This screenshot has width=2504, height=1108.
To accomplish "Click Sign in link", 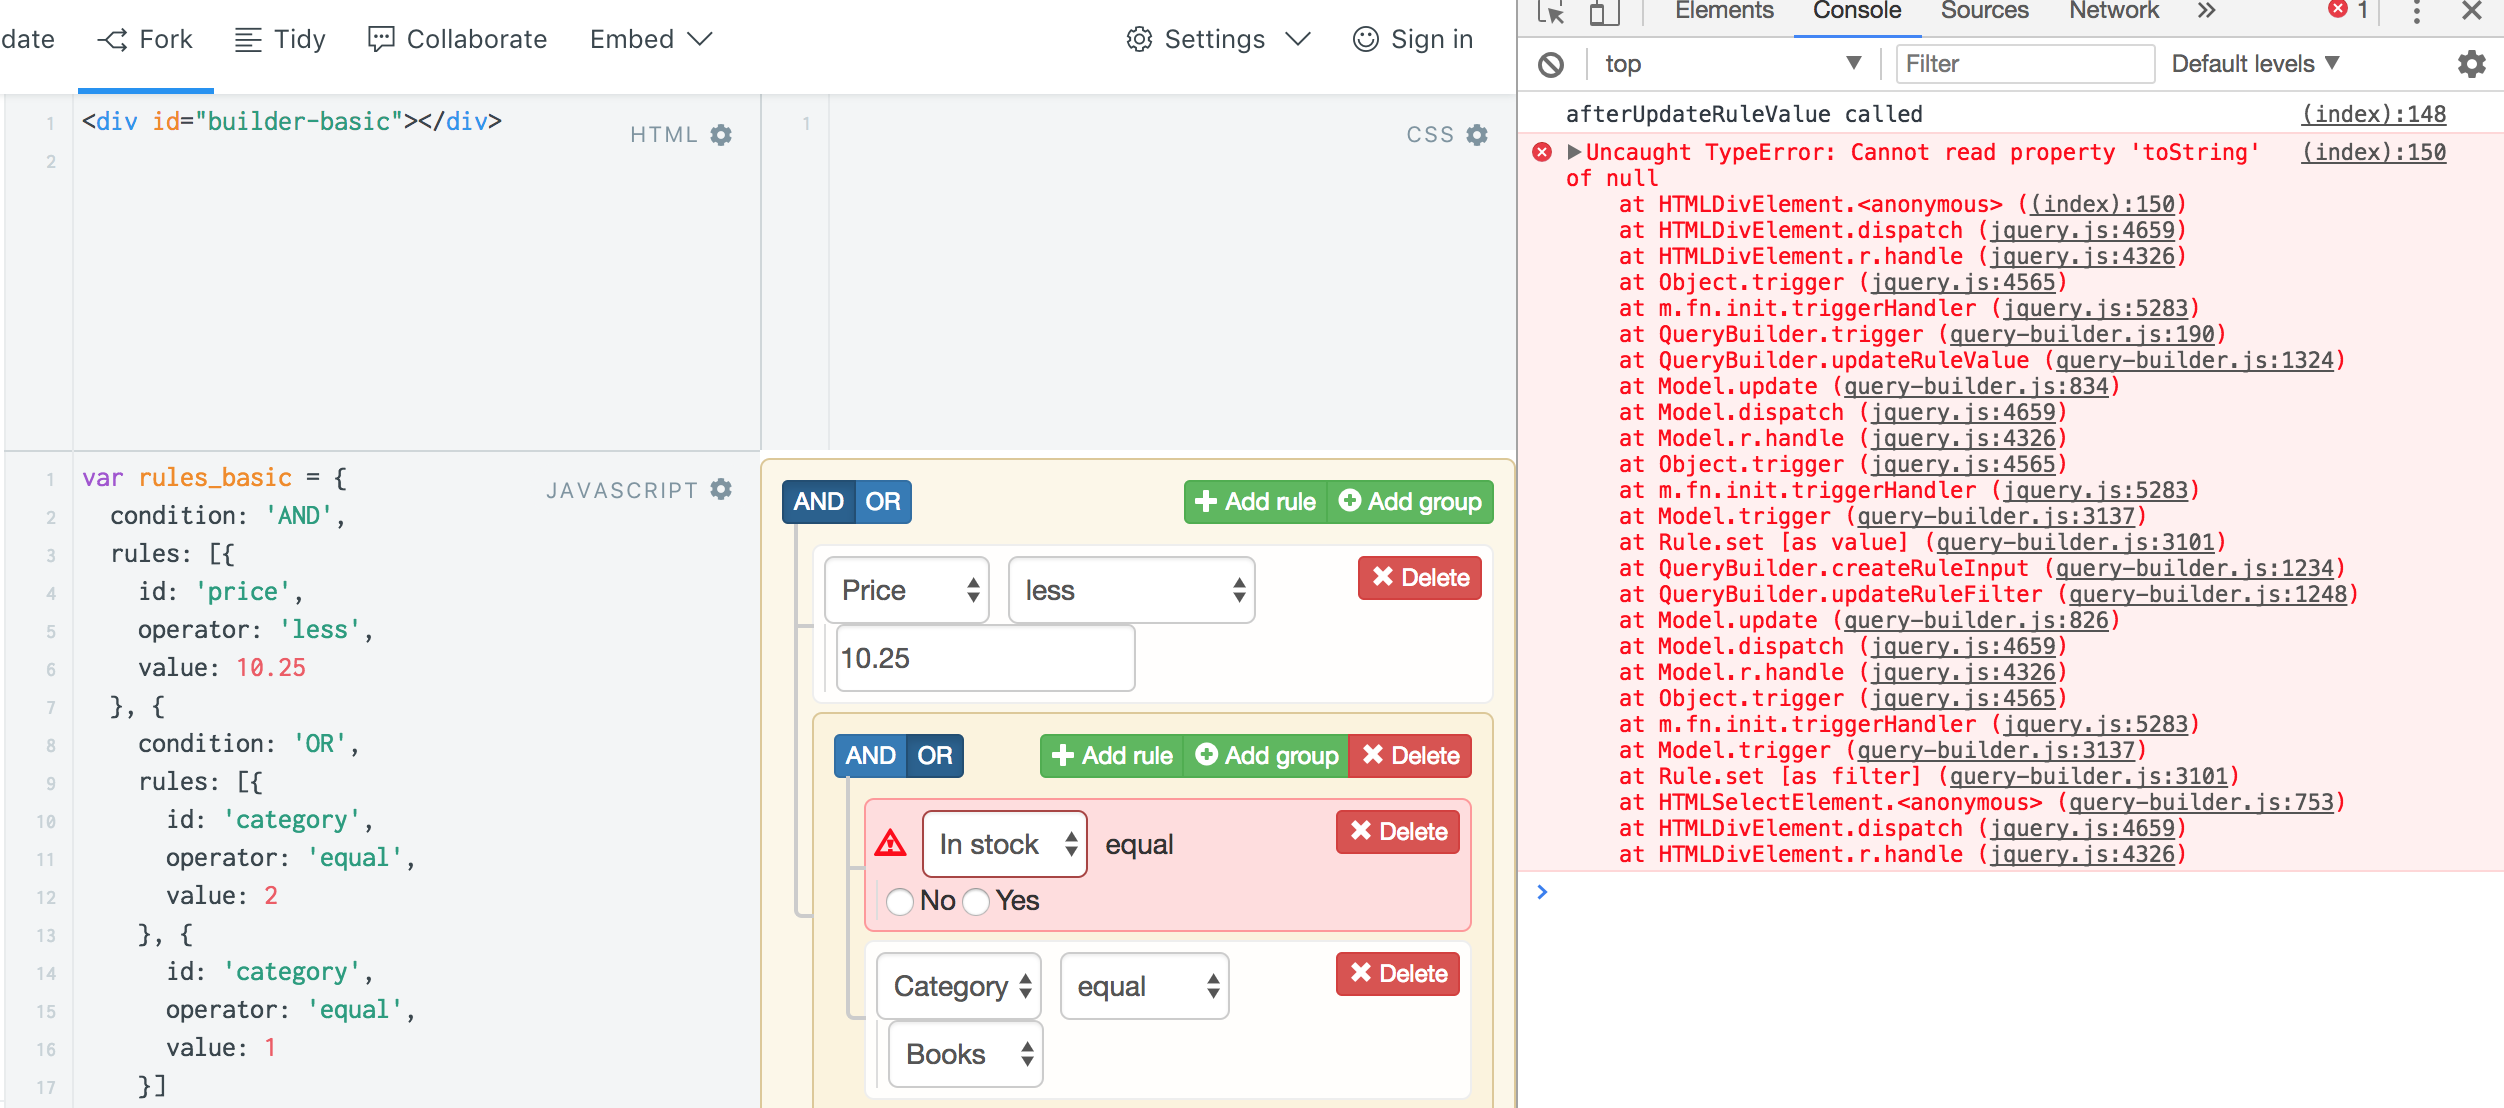I will [x=1413, y=39].
